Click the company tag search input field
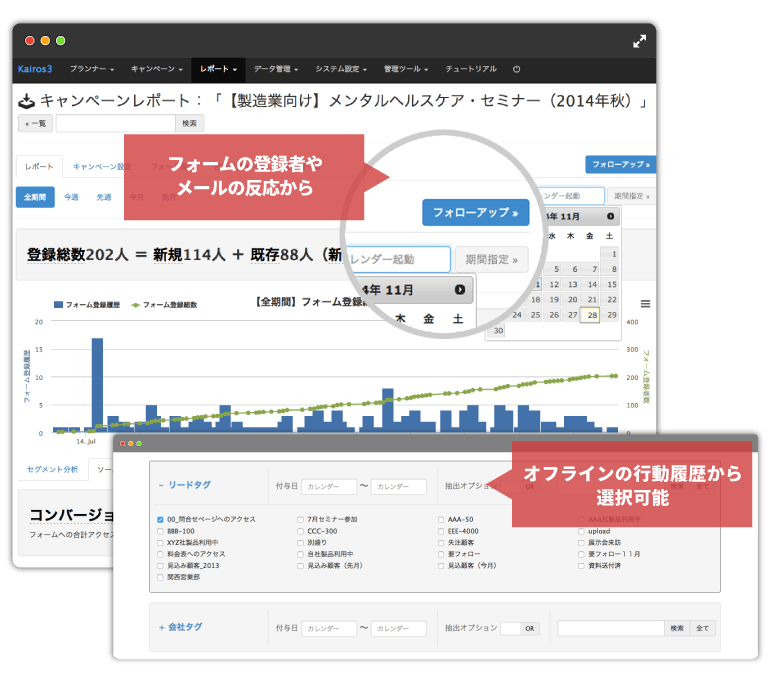 (610, 628)
